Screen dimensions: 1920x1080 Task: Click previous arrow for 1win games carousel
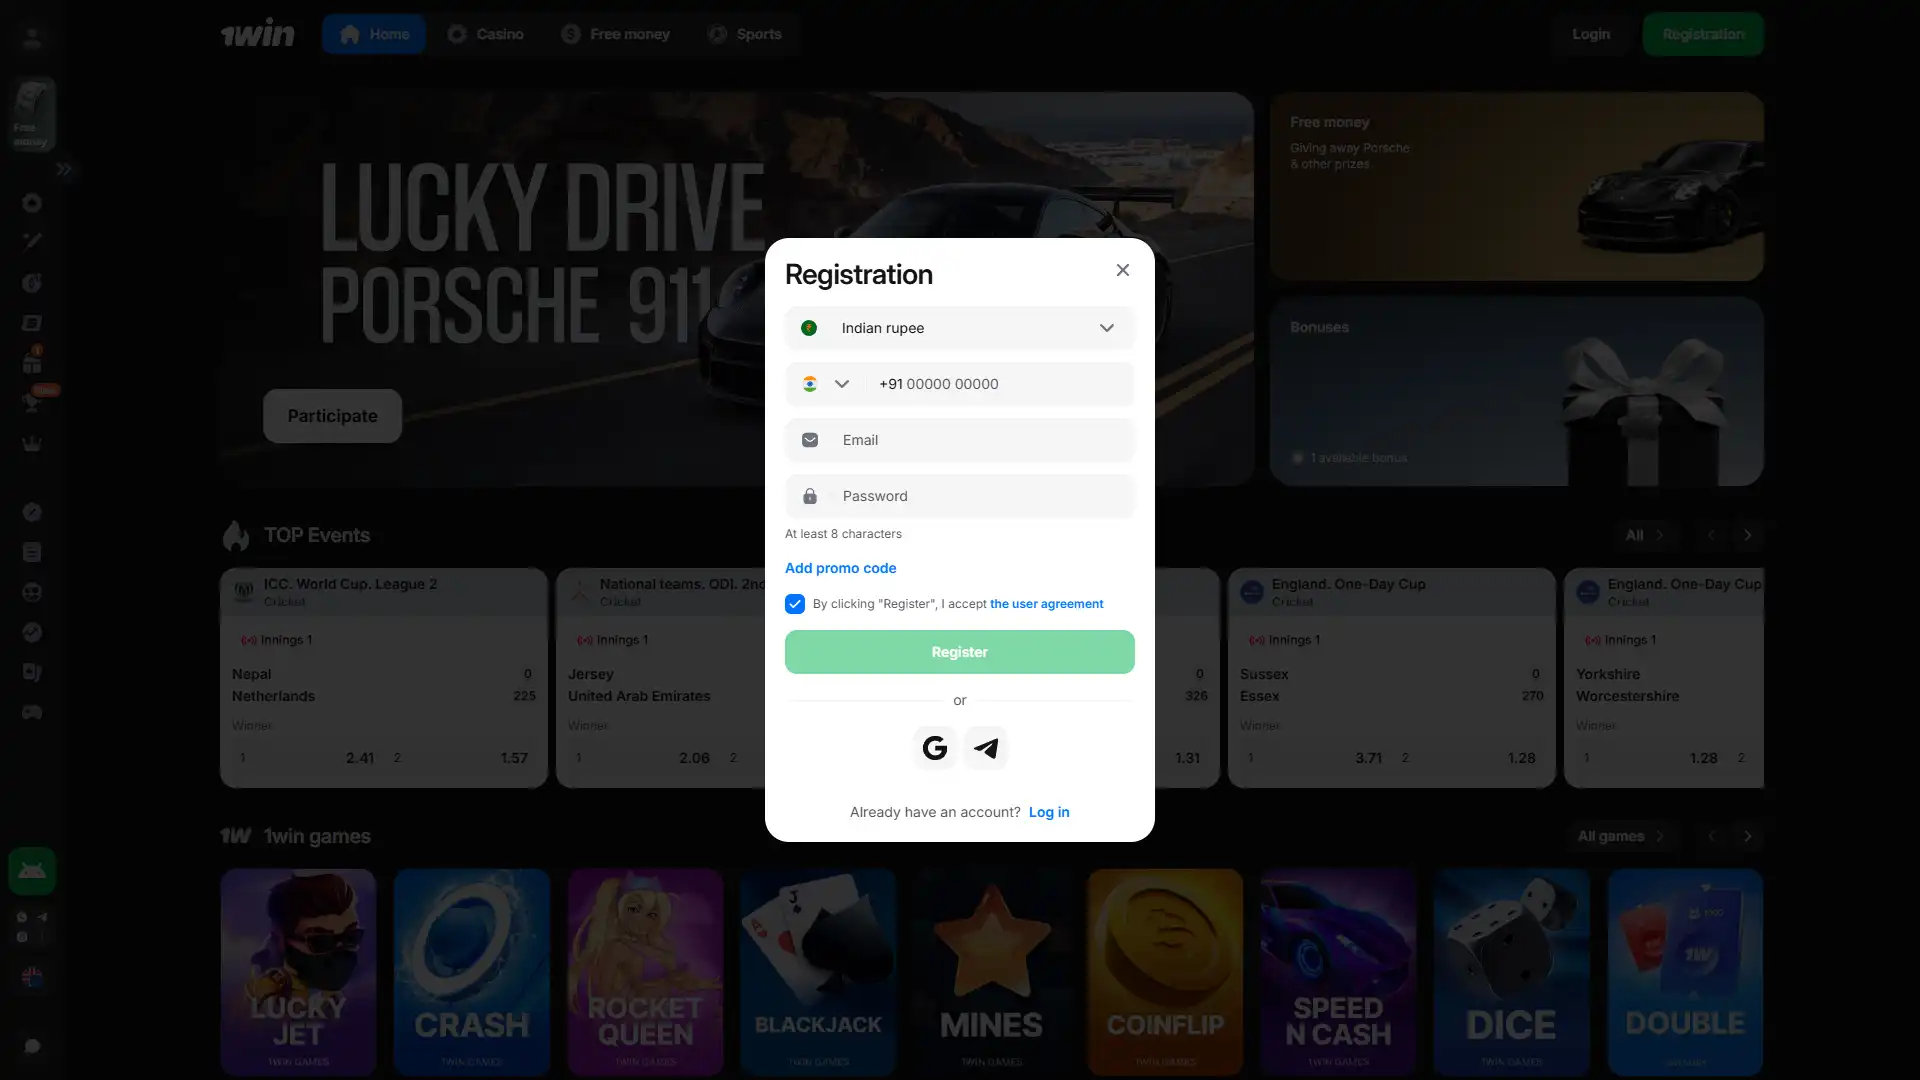(1711, 836)
